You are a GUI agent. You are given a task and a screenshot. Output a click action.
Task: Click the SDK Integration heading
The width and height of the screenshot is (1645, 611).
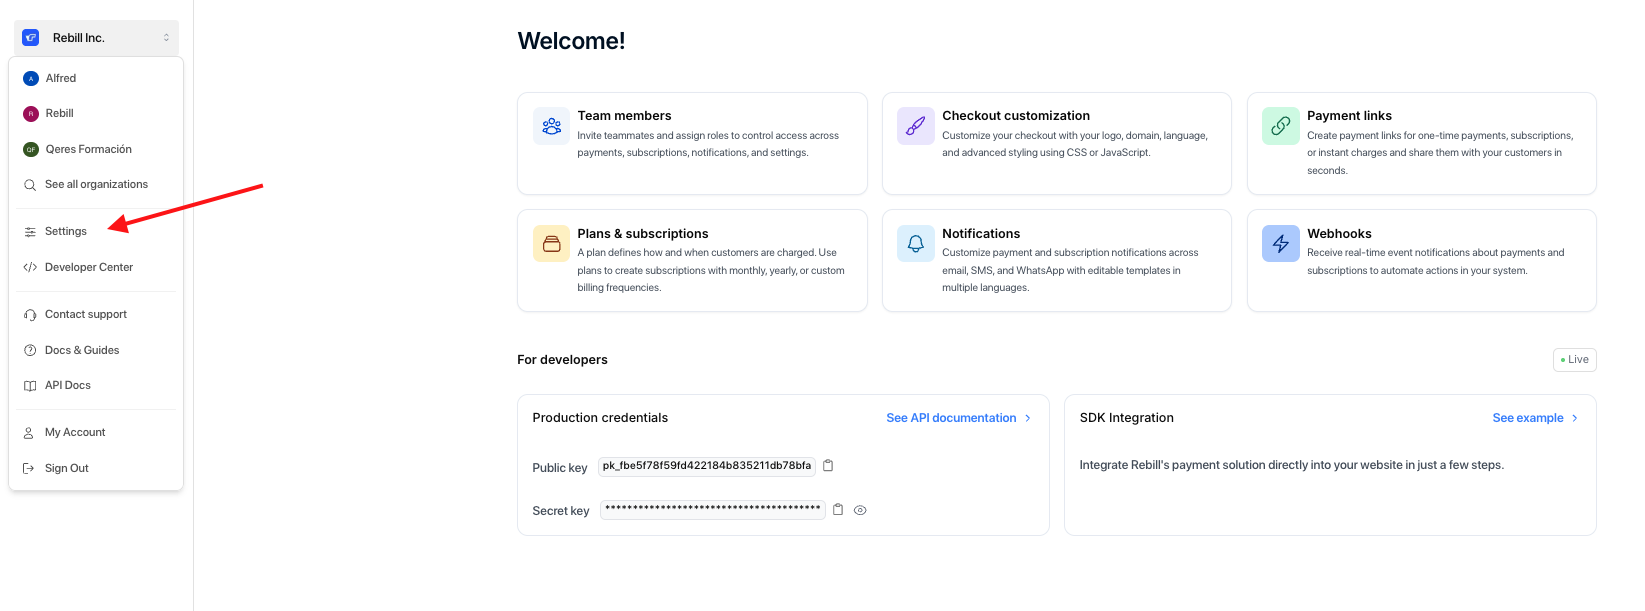pos(1127,418)
